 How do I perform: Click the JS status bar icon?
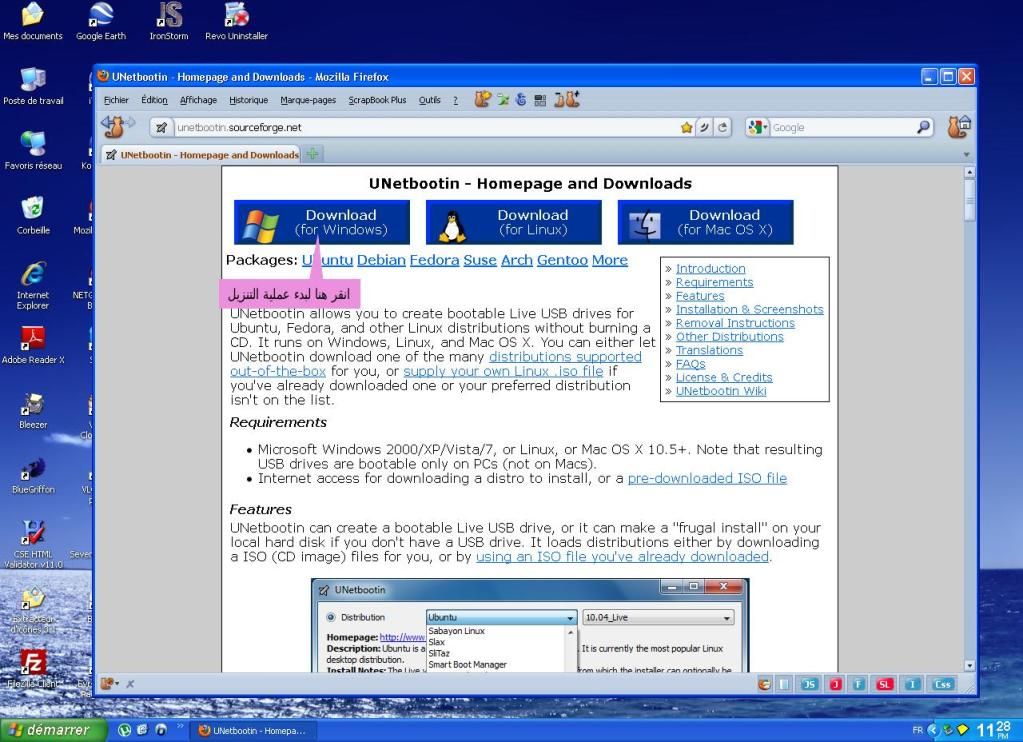[809, 684]
